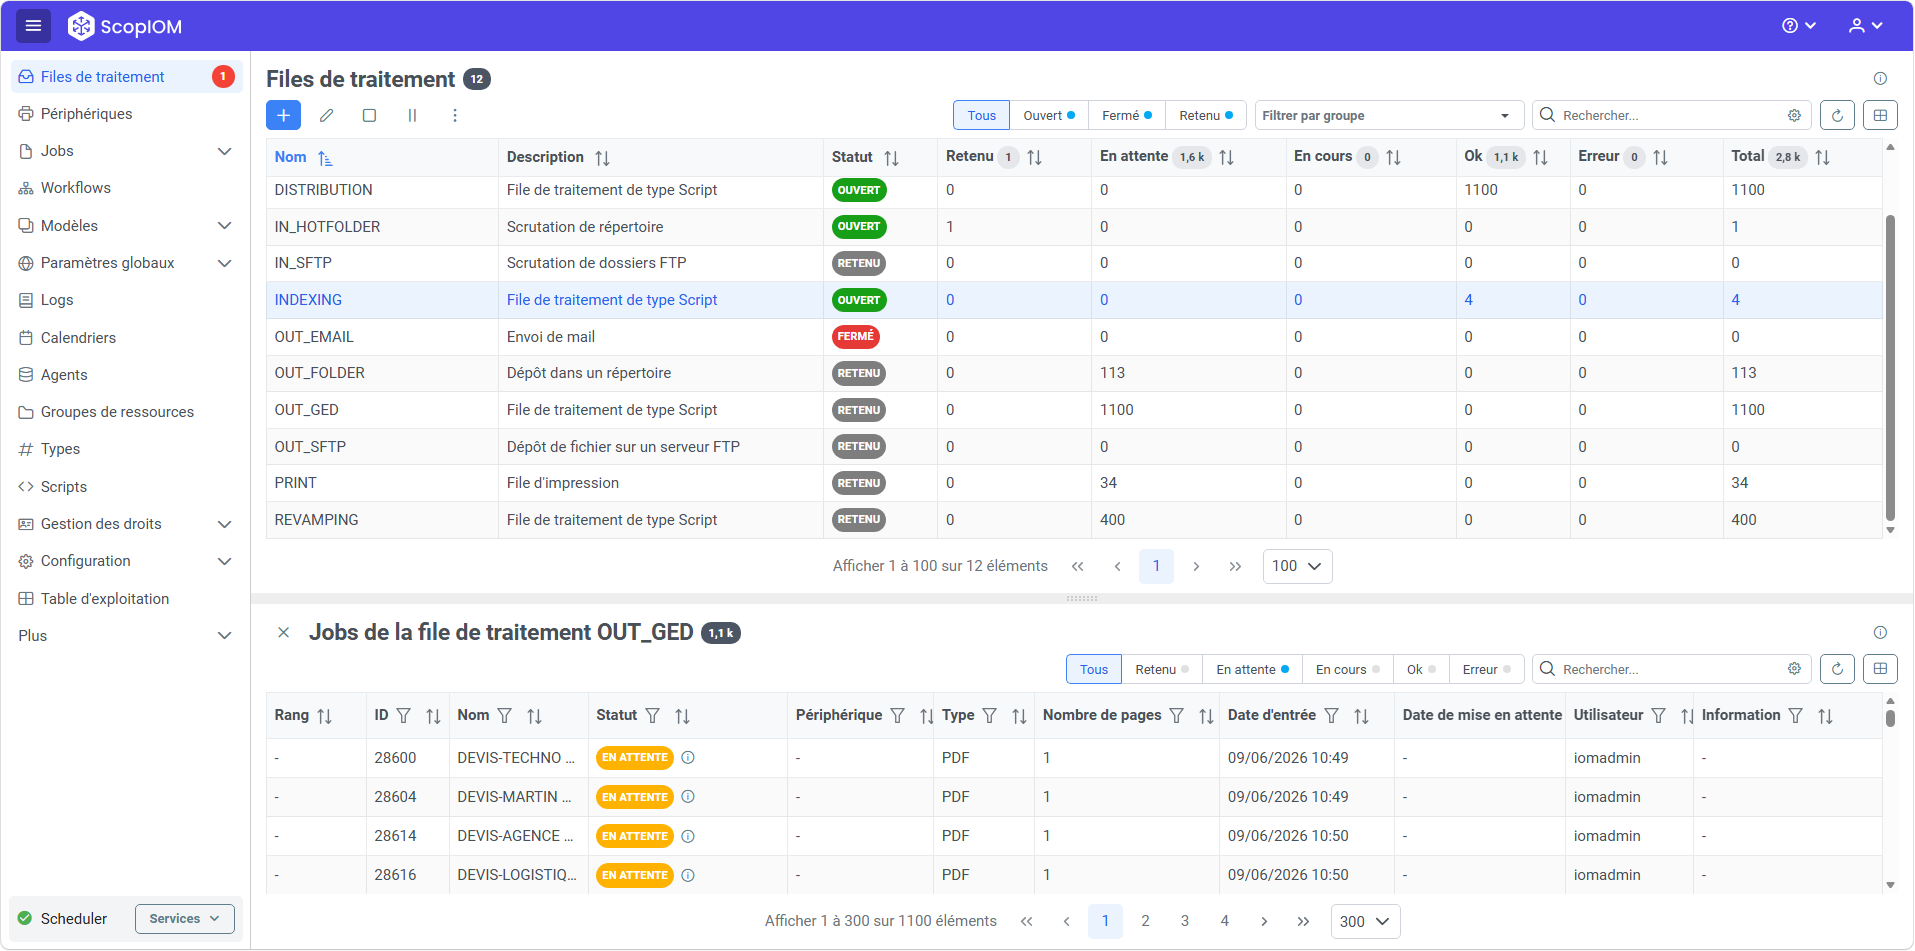Open column layout for jobs table

click(x=1880, y=669)
